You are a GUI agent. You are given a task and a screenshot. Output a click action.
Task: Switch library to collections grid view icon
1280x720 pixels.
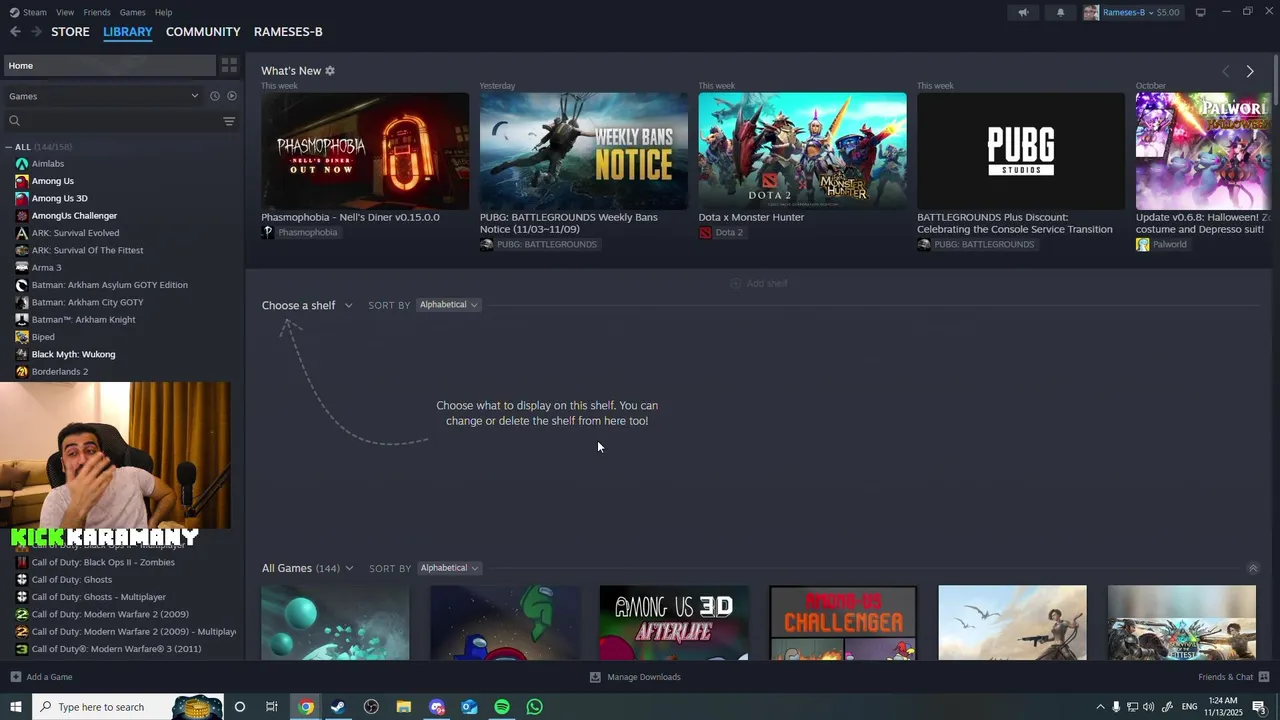[229, 65]
